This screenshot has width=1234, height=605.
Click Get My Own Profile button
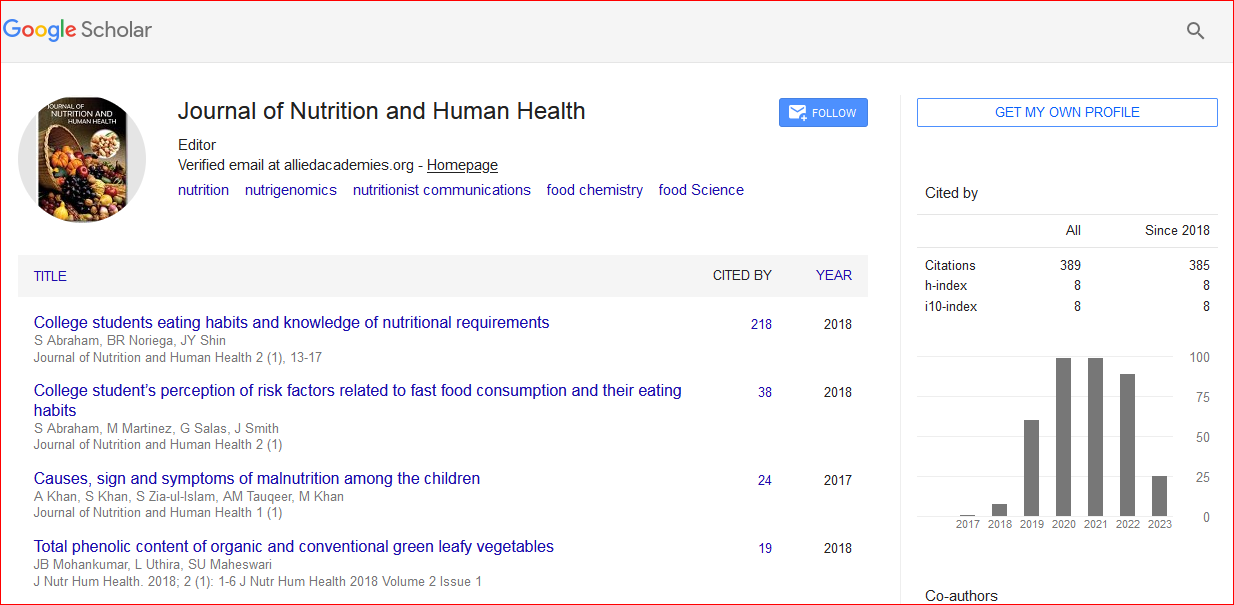pyautogui.click(x=1067, y=113)
